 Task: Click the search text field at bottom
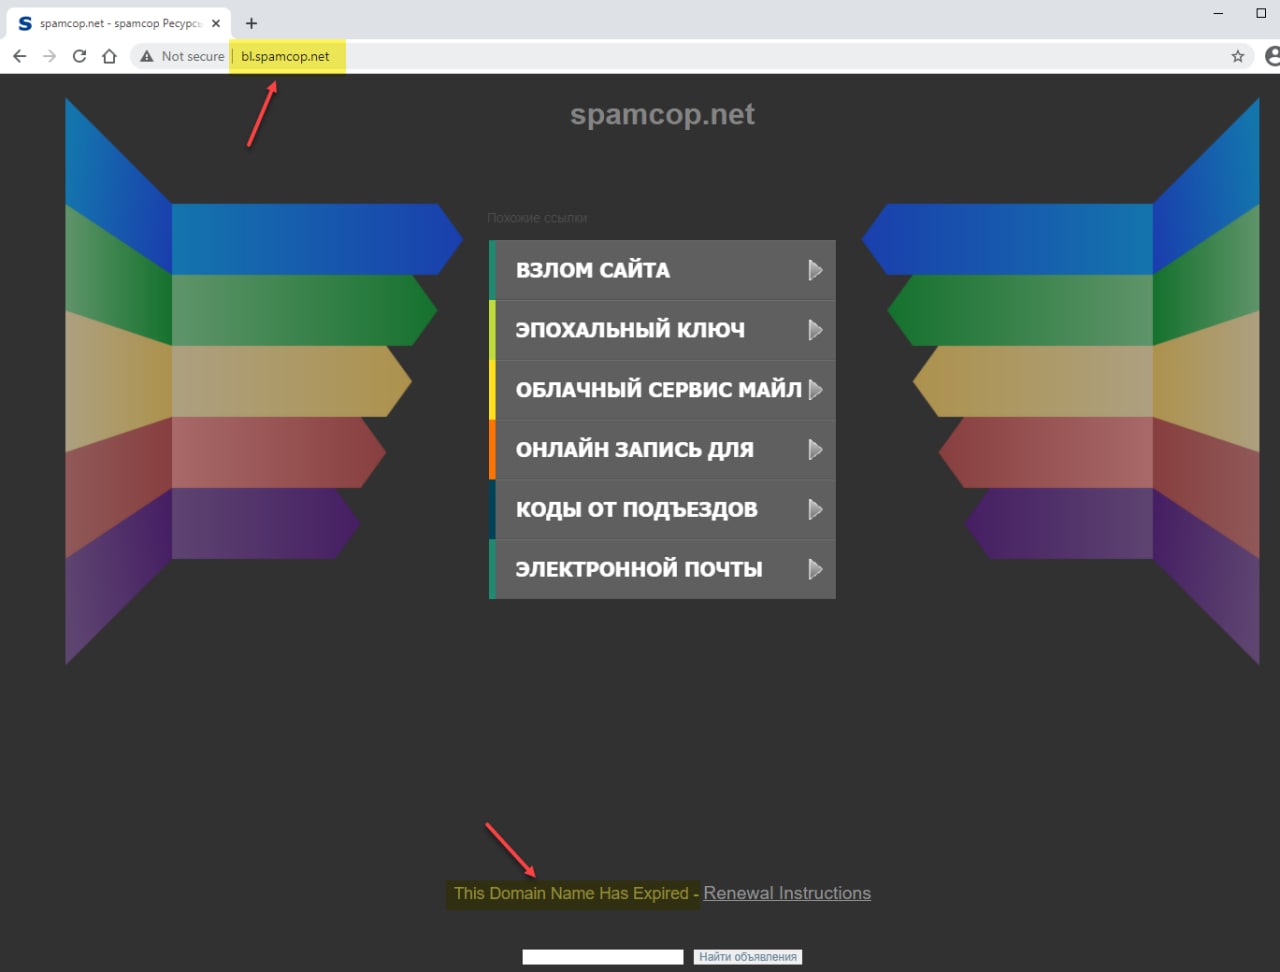click(x=602, y=957)
